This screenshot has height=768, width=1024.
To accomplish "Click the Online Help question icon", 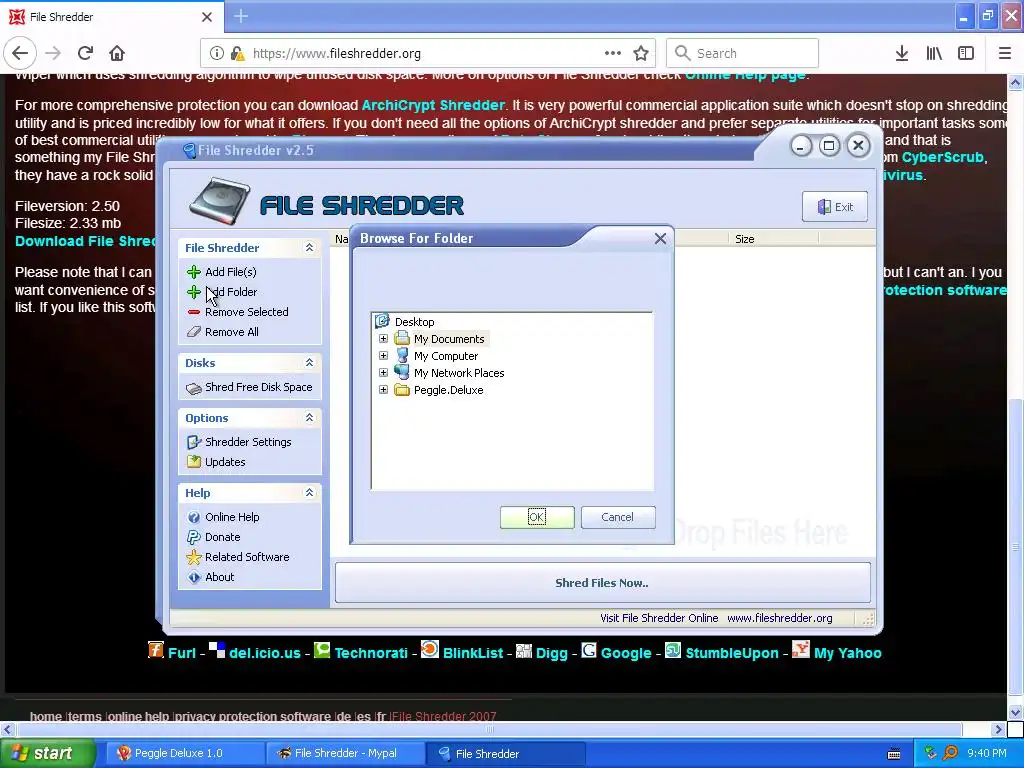I will tap(194, 517).
